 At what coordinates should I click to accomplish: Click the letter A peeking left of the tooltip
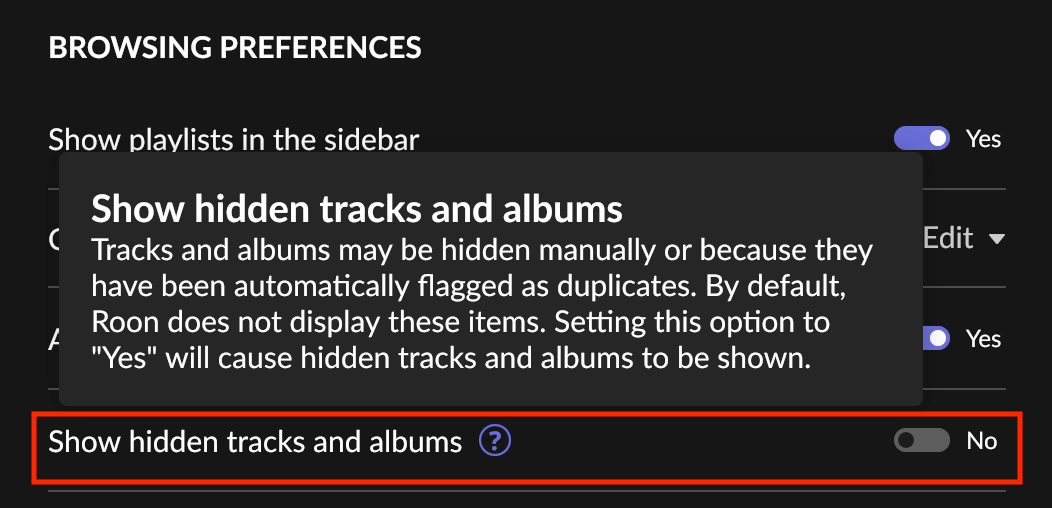[54, 340]
